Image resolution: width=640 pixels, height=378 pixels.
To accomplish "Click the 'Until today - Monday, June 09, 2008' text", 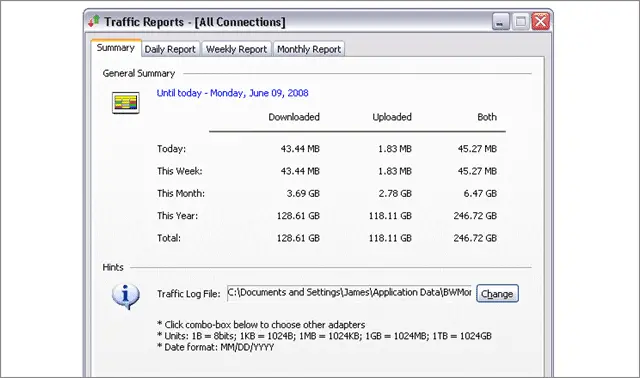I will [x=233, y=93].
